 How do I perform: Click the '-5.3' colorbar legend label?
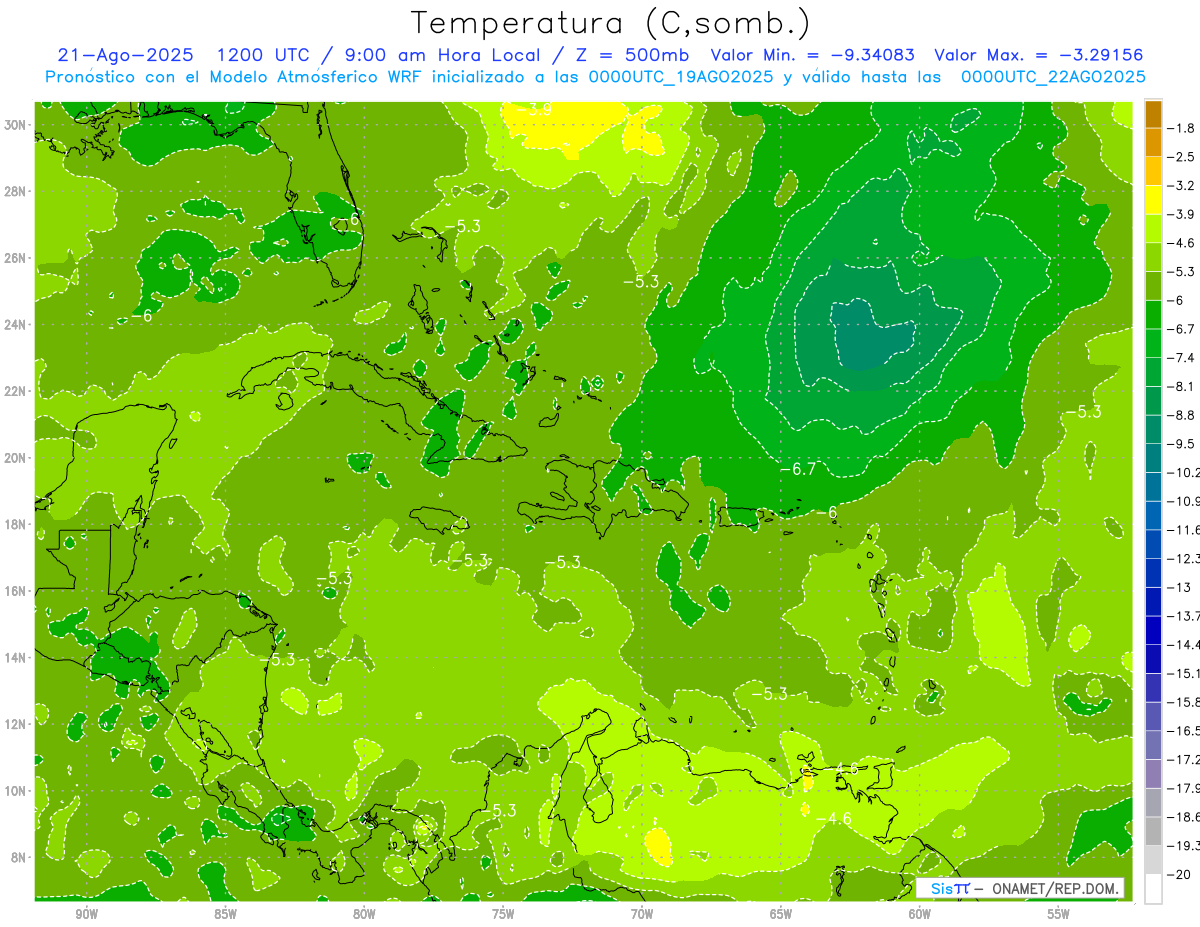pyautogui.click(x=1181, y=271)
